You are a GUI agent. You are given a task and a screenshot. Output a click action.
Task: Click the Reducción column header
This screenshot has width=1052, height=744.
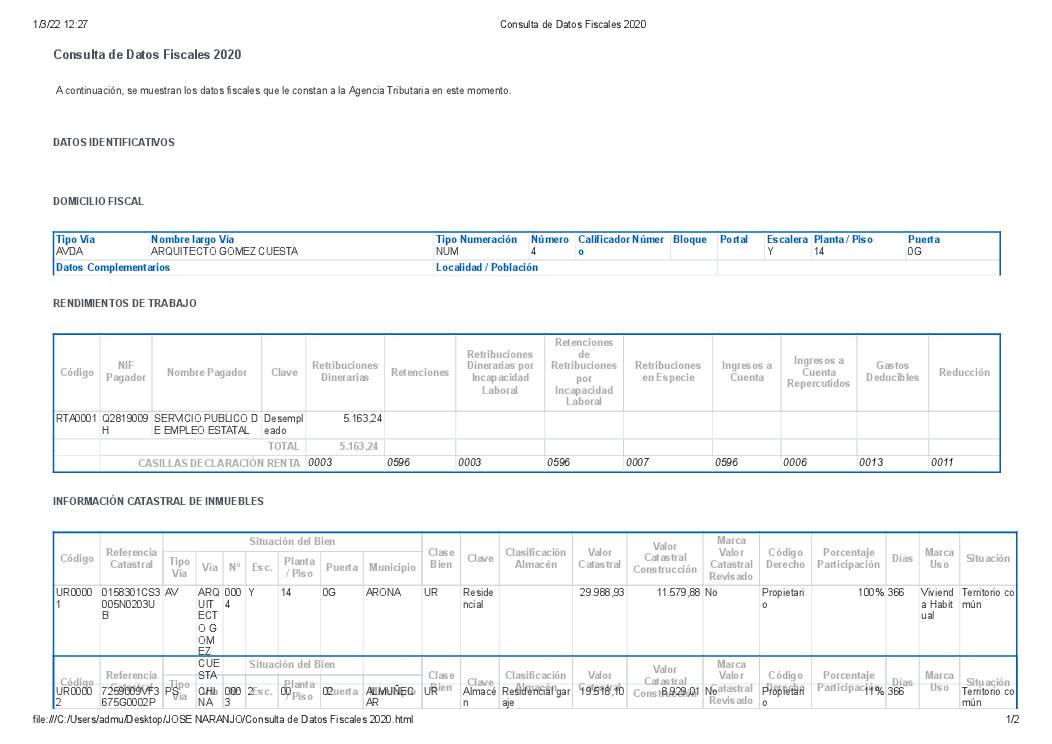click(964, 372)
